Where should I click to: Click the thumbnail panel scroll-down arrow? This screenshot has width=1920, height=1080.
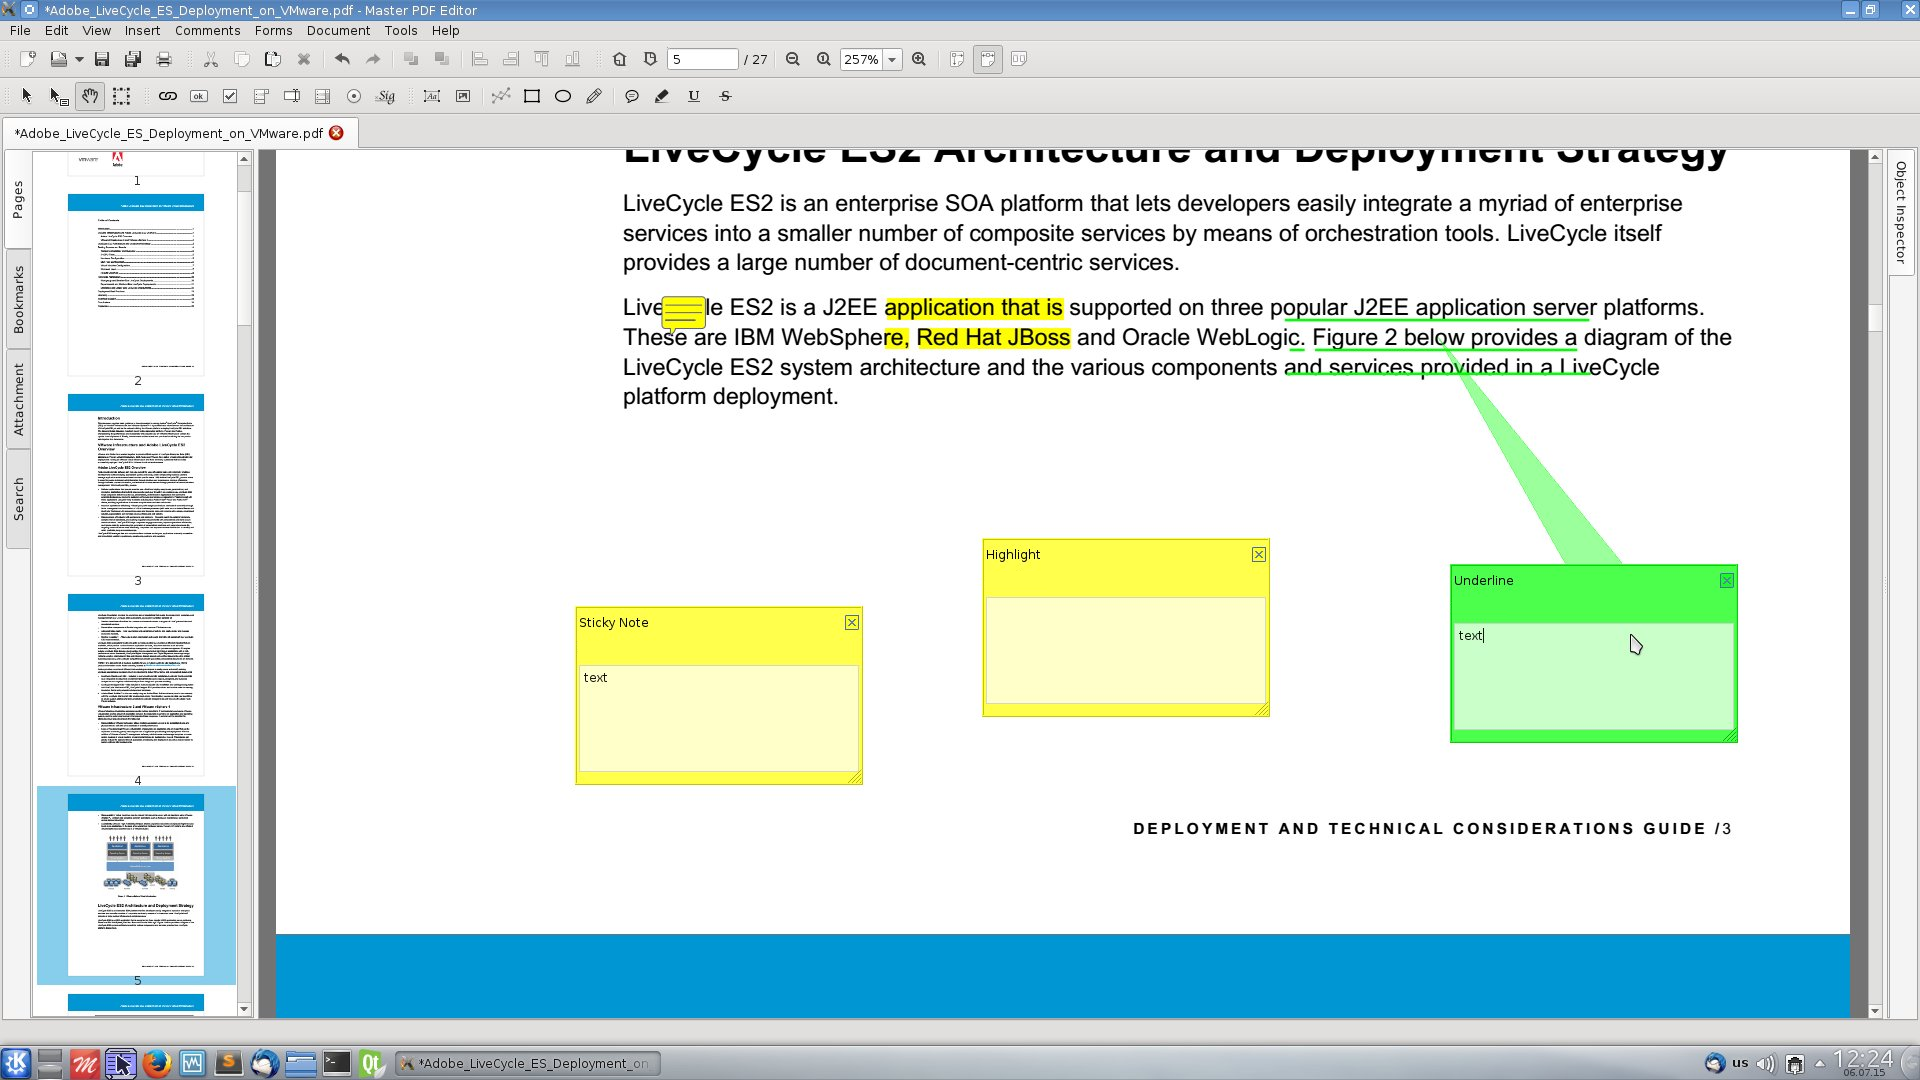pos(244,1009)
